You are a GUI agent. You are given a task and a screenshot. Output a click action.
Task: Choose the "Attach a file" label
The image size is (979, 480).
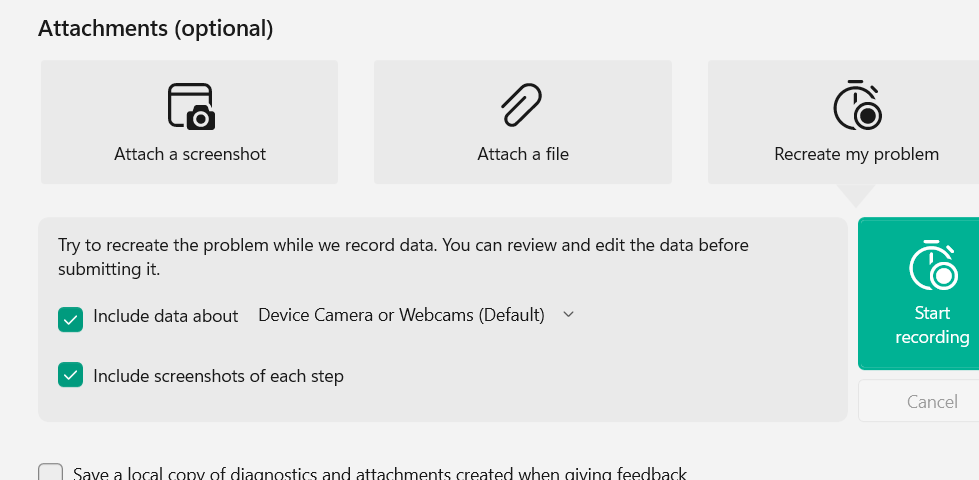523,154
